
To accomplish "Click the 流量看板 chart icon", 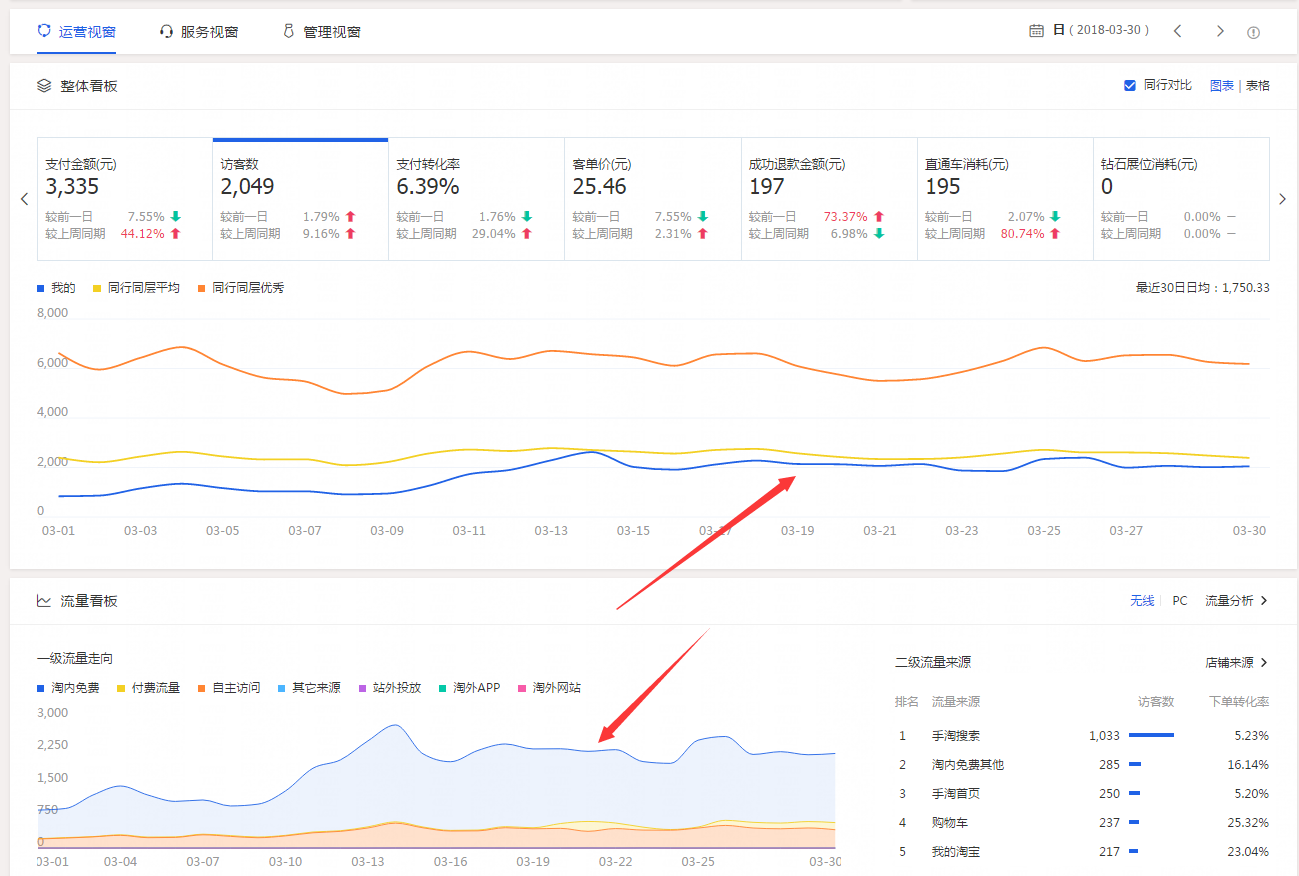I will tap(44, 601).
